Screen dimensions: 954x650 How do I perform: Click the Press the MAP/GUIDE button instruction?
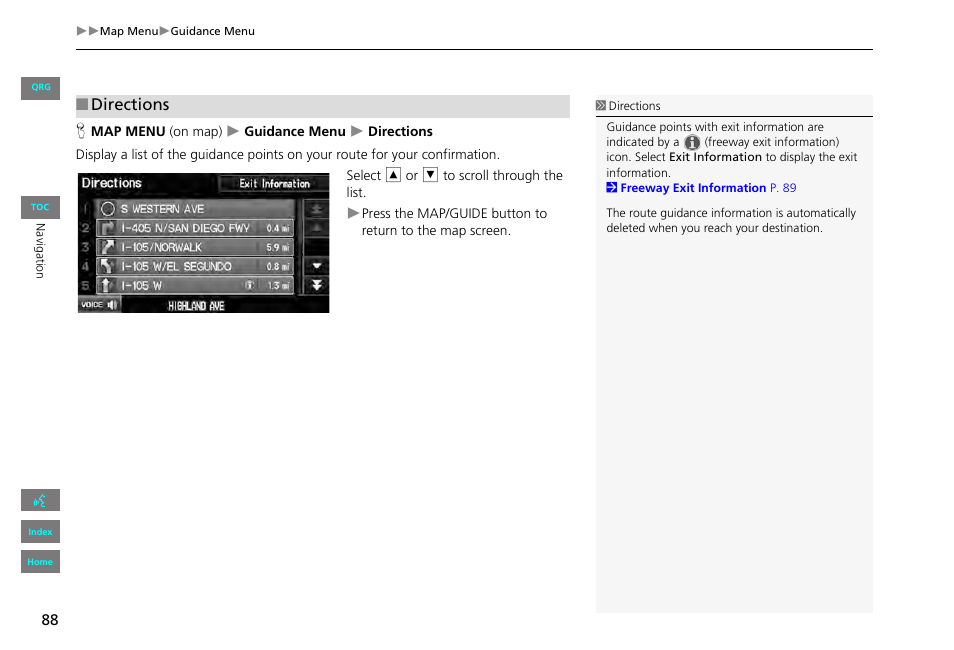[x=454, y=222]
